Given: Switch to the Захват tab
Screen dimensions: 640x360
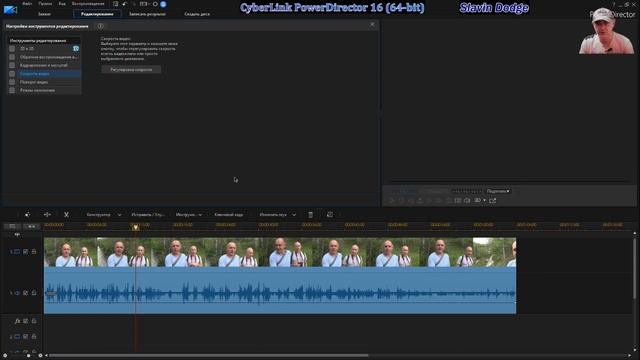Looking at the screenshot, I should coord(44,14).
